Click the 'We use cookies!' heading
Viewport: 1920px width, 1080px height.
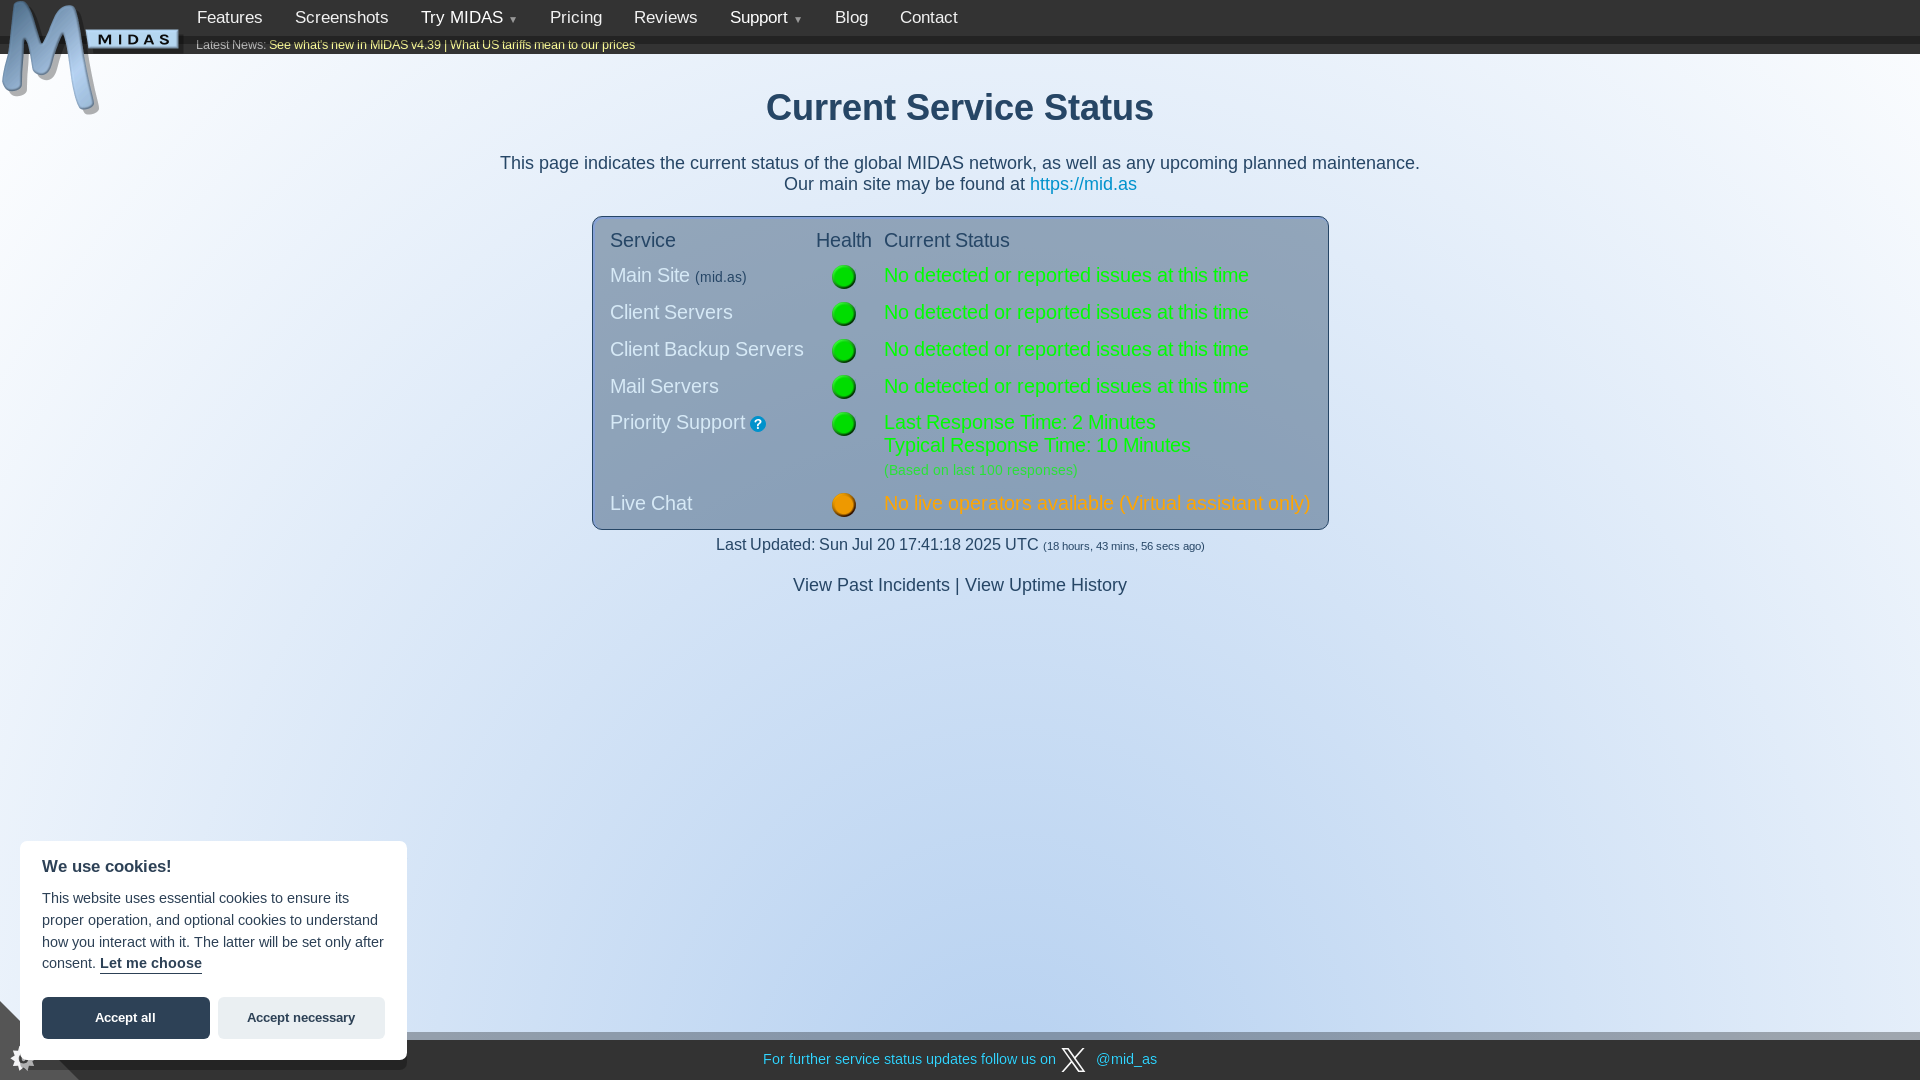pyautogui.click(x=107, y=866)
